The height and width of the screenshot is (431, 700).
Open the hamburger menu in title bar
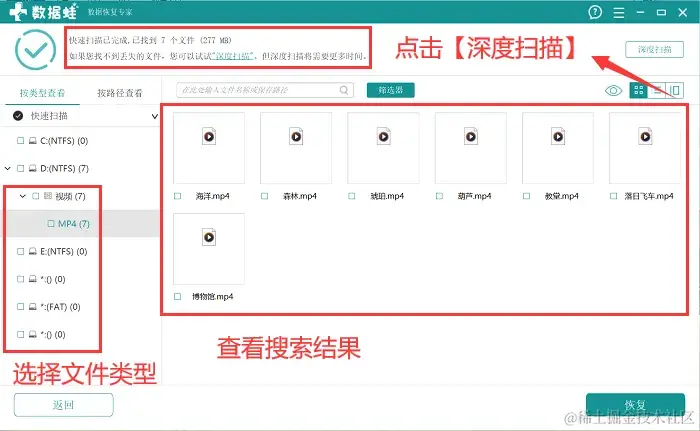[x=619, y=13]
